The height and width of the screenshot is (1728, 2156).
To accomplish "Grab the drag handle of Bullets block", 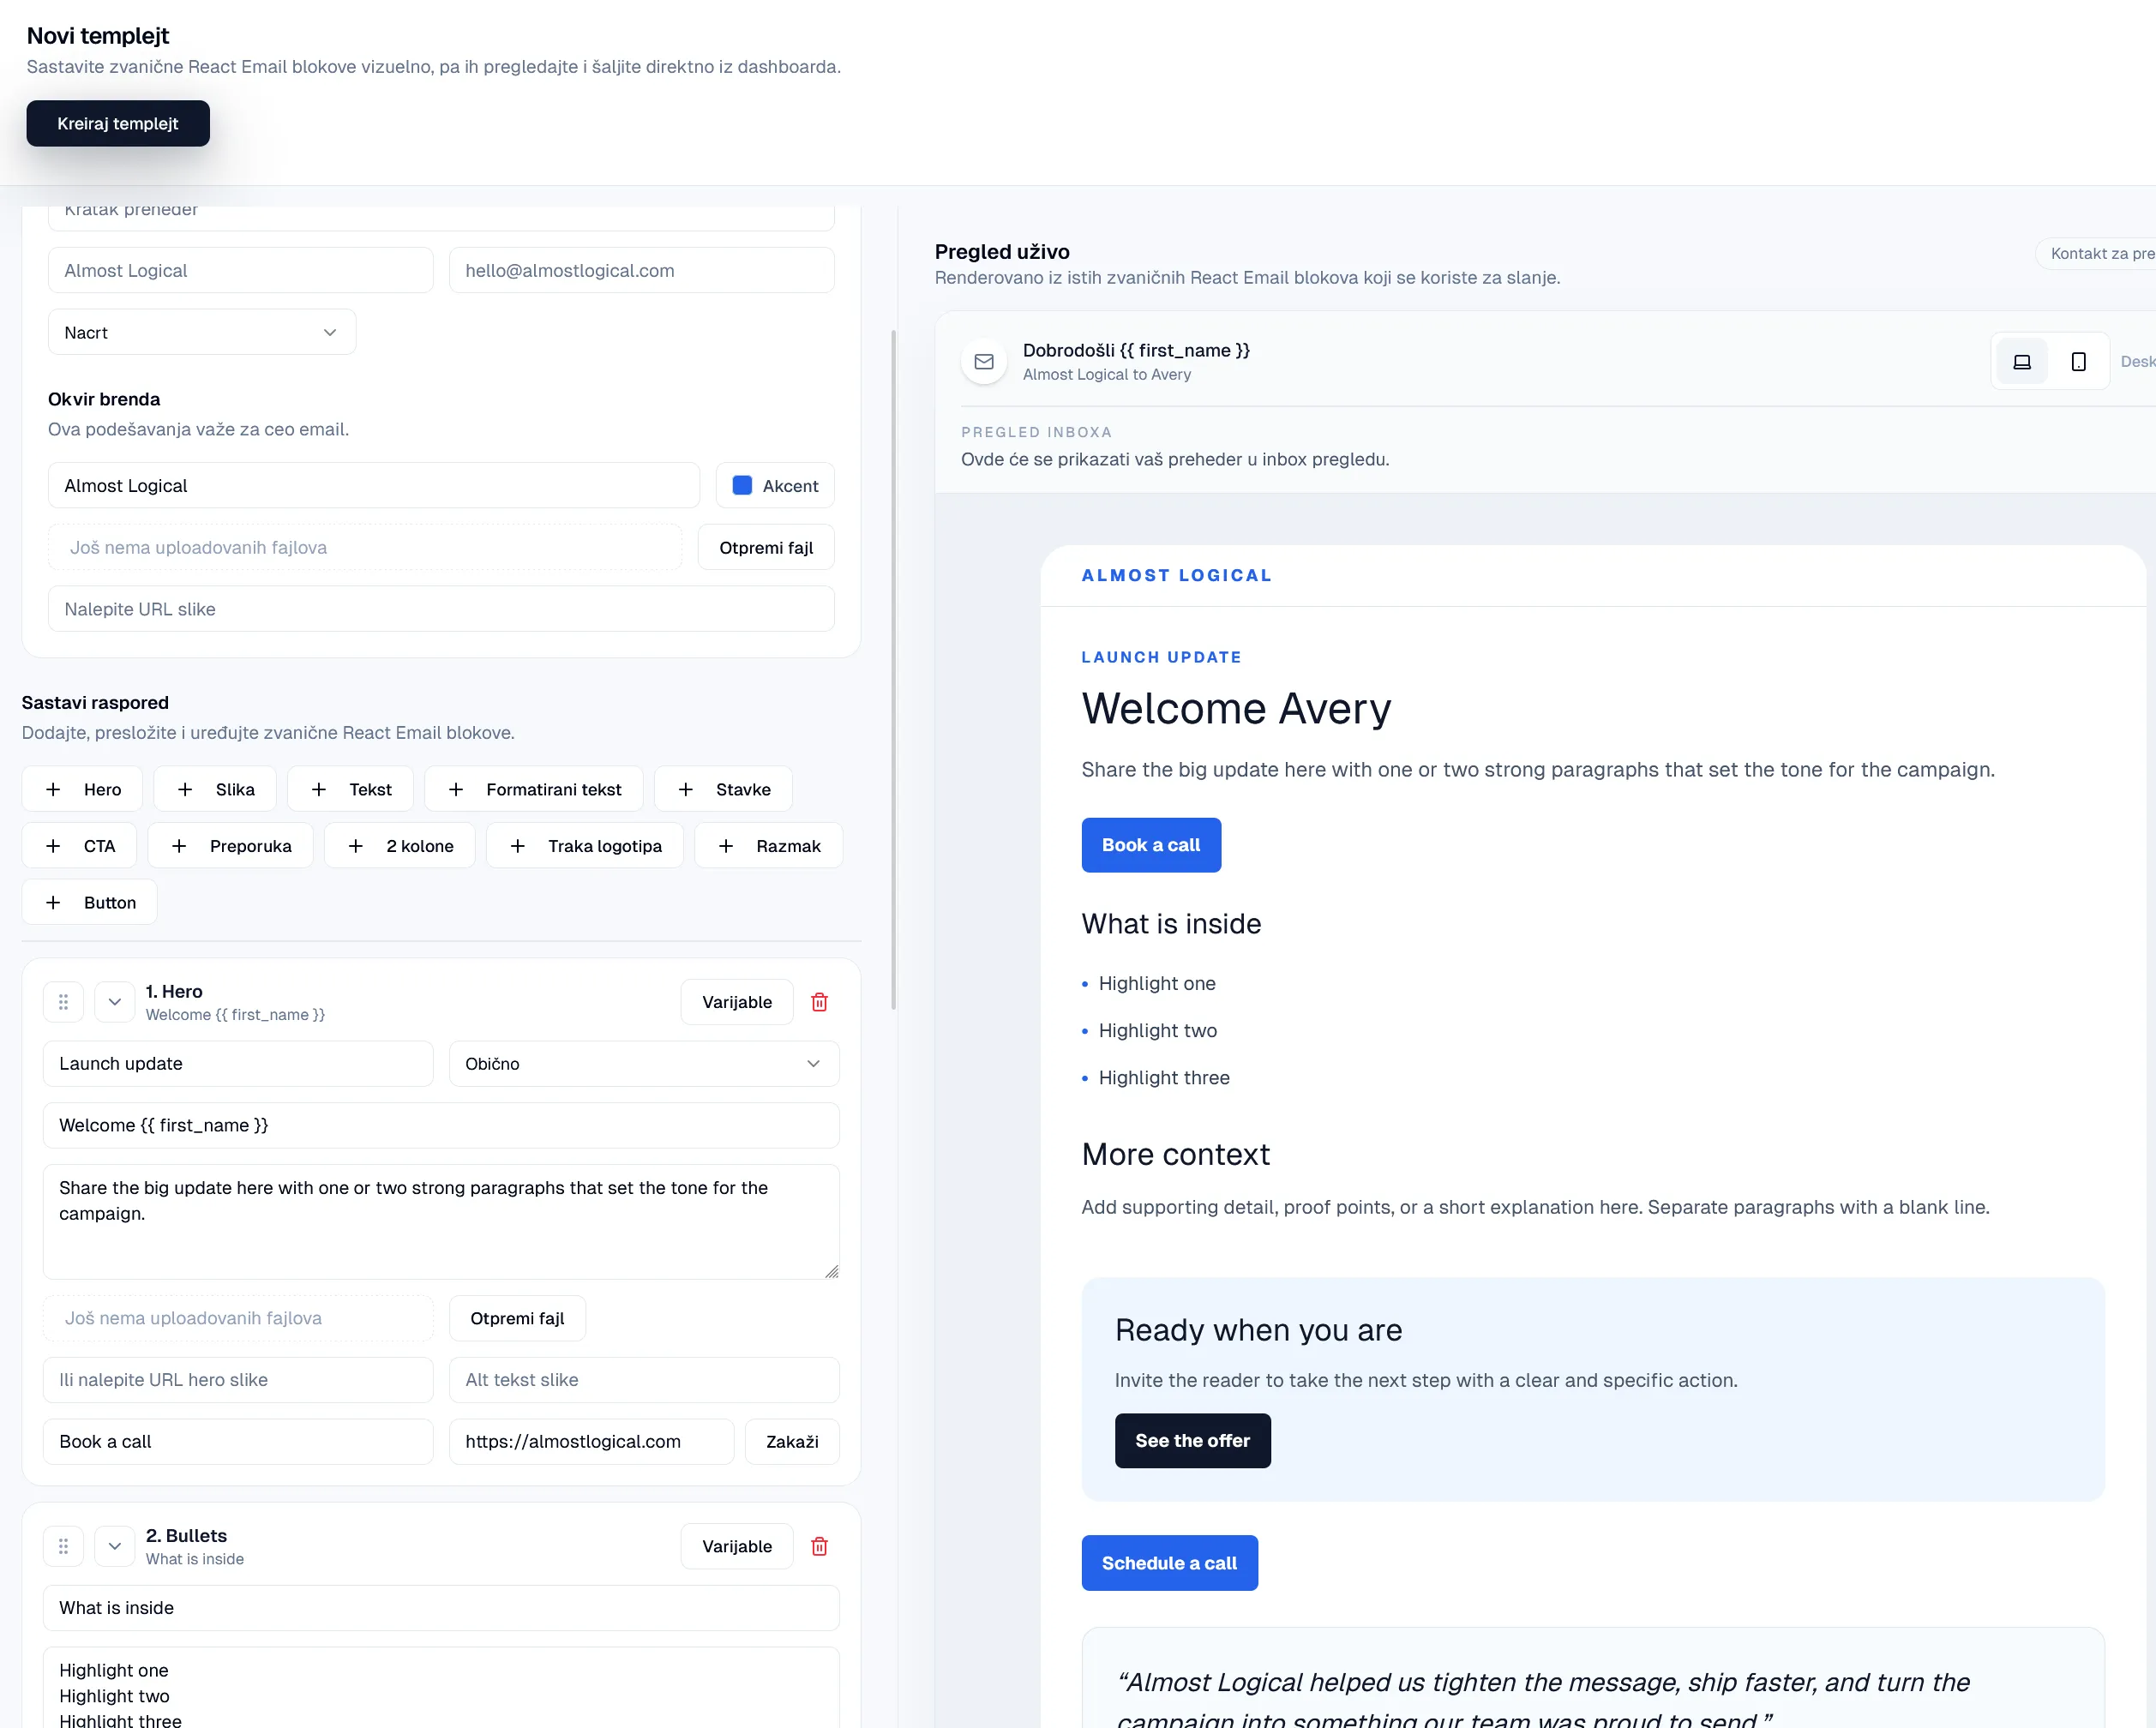I will 63,1546.
